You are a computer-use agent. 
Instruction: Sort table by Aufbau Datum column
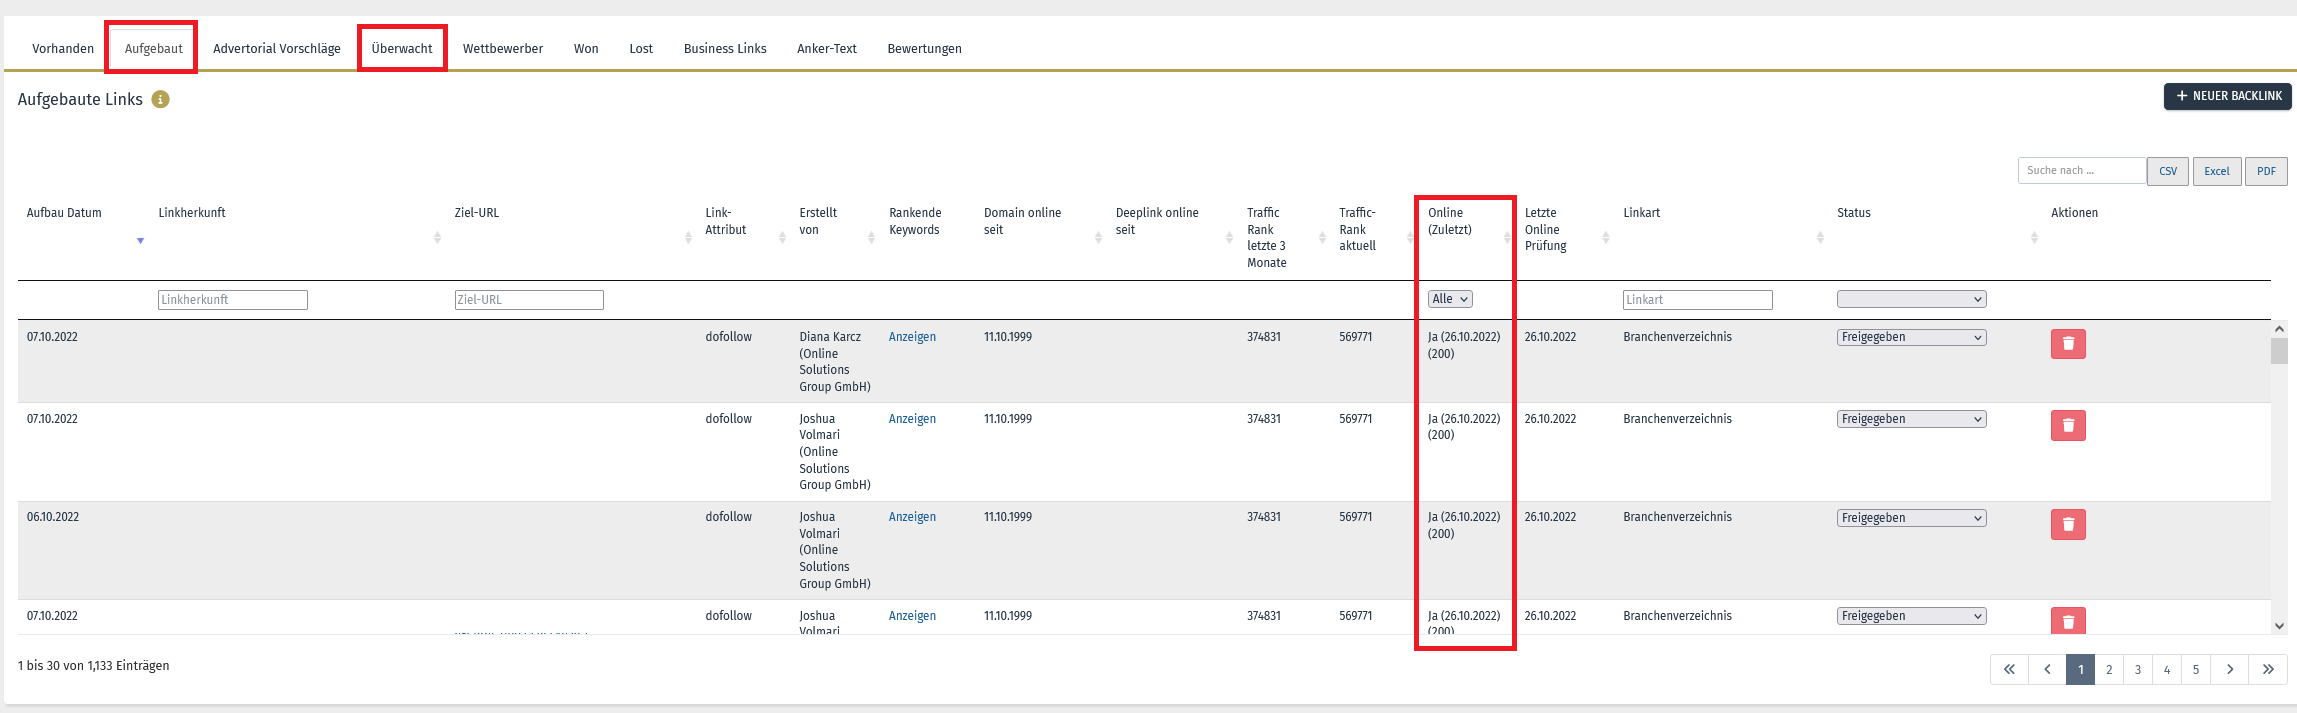click(x=140, y=240)
